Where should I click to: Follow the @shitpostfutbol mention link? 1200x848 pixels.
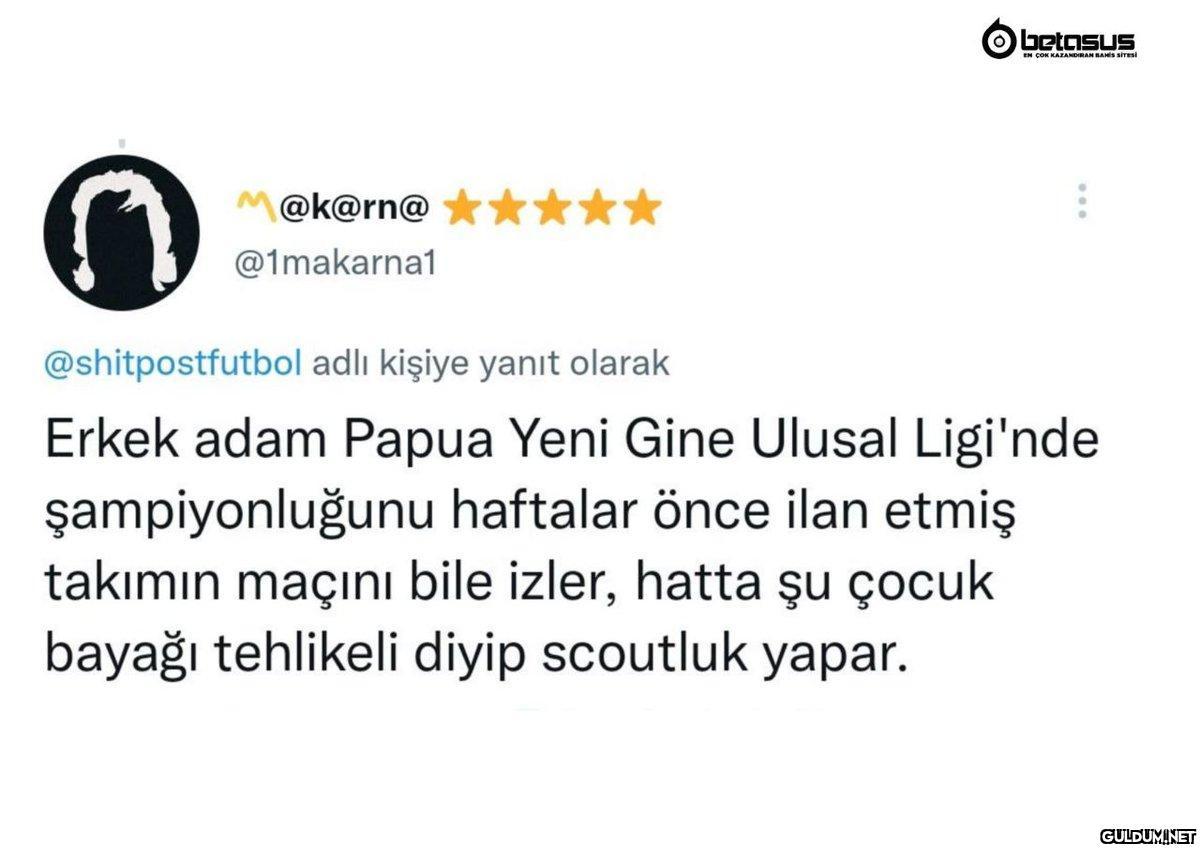173,365
